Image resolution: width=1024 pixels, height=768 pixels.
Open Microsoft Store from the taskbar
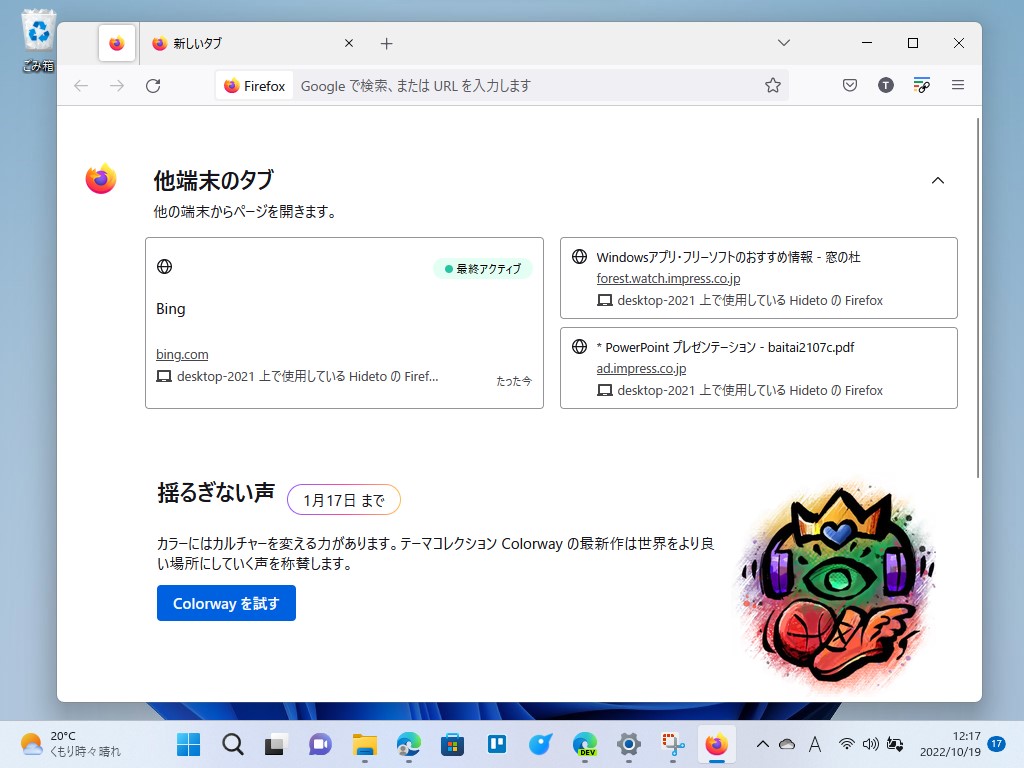452,744
